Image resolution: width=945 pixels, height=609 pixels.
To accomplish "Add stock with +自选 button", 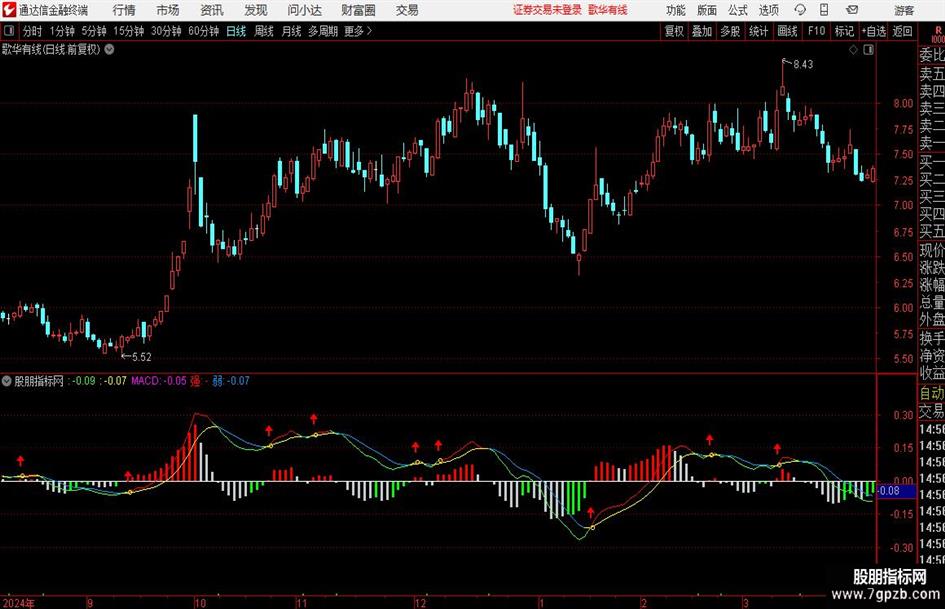I will pyautogui.click(x=873, y=31).
